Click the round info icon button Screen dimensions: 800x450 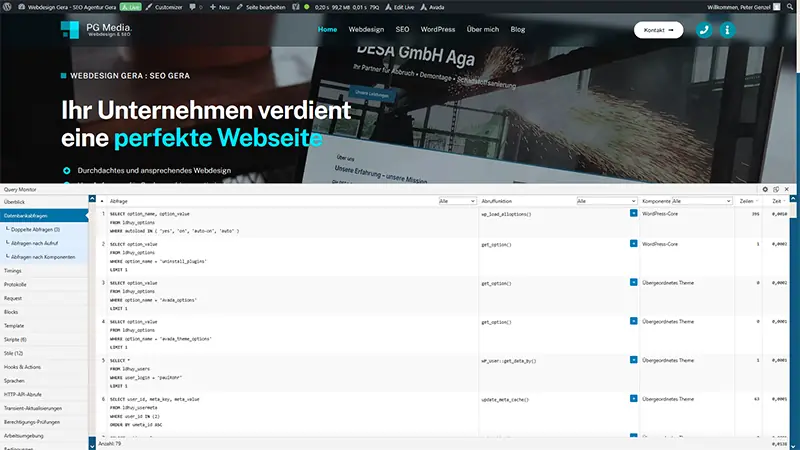click(728, 30)
